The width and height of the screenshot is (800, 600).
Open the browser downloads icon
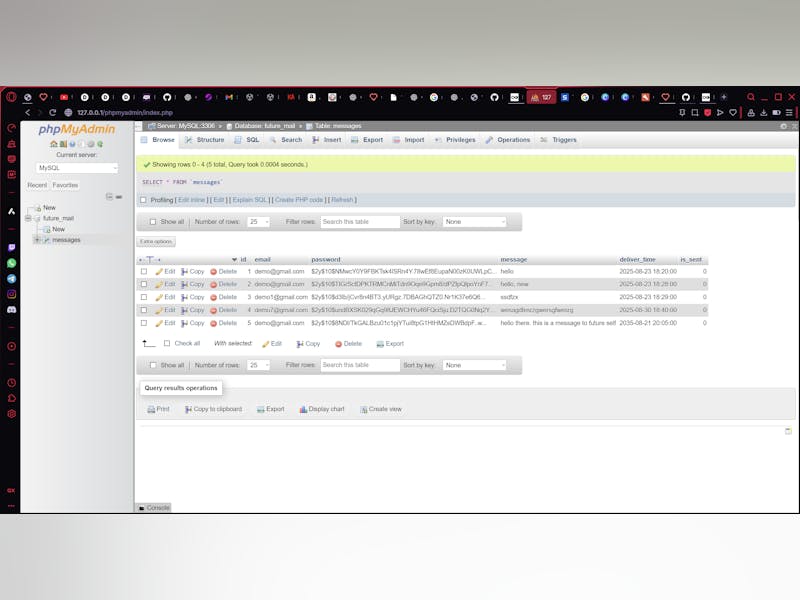763,112
